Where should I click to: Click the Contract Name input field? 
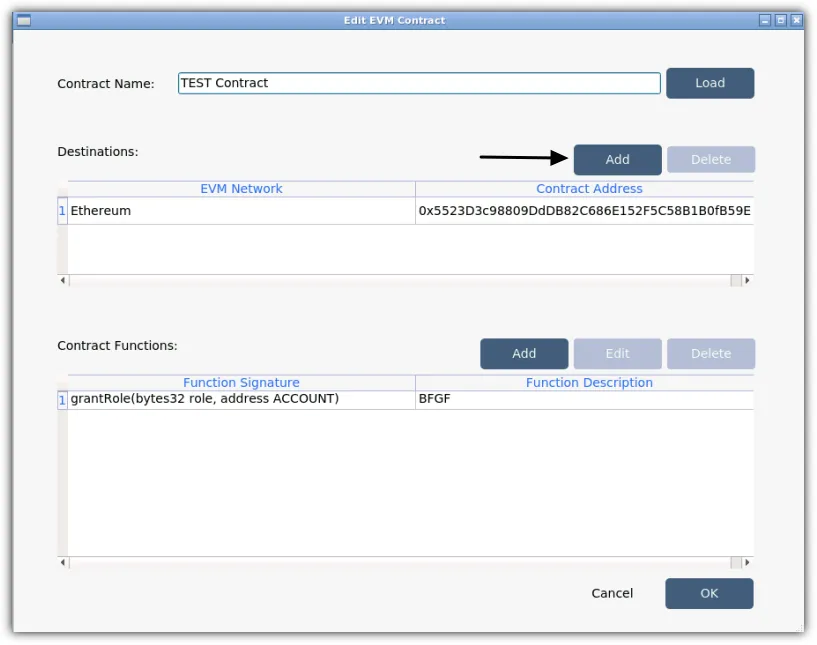419,83
